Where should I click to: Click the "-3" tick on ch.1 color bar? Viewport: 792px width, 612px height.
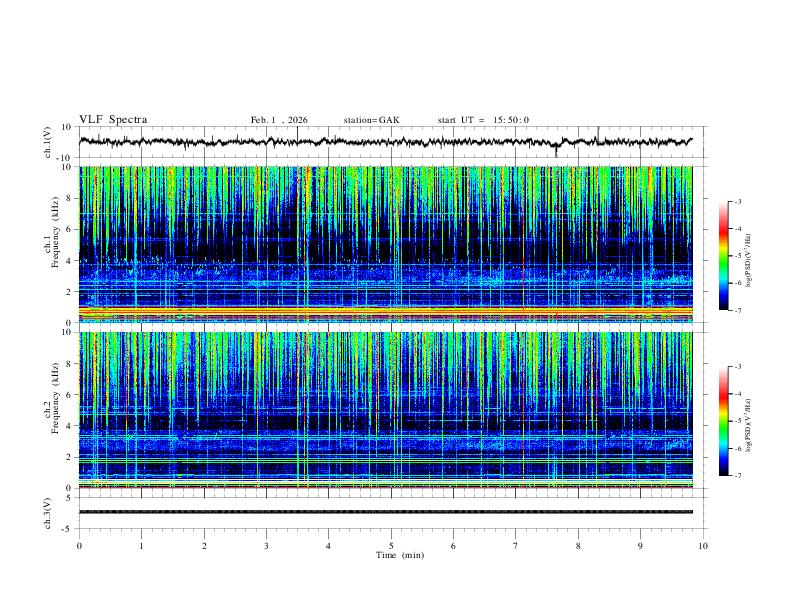coord(738,201)
